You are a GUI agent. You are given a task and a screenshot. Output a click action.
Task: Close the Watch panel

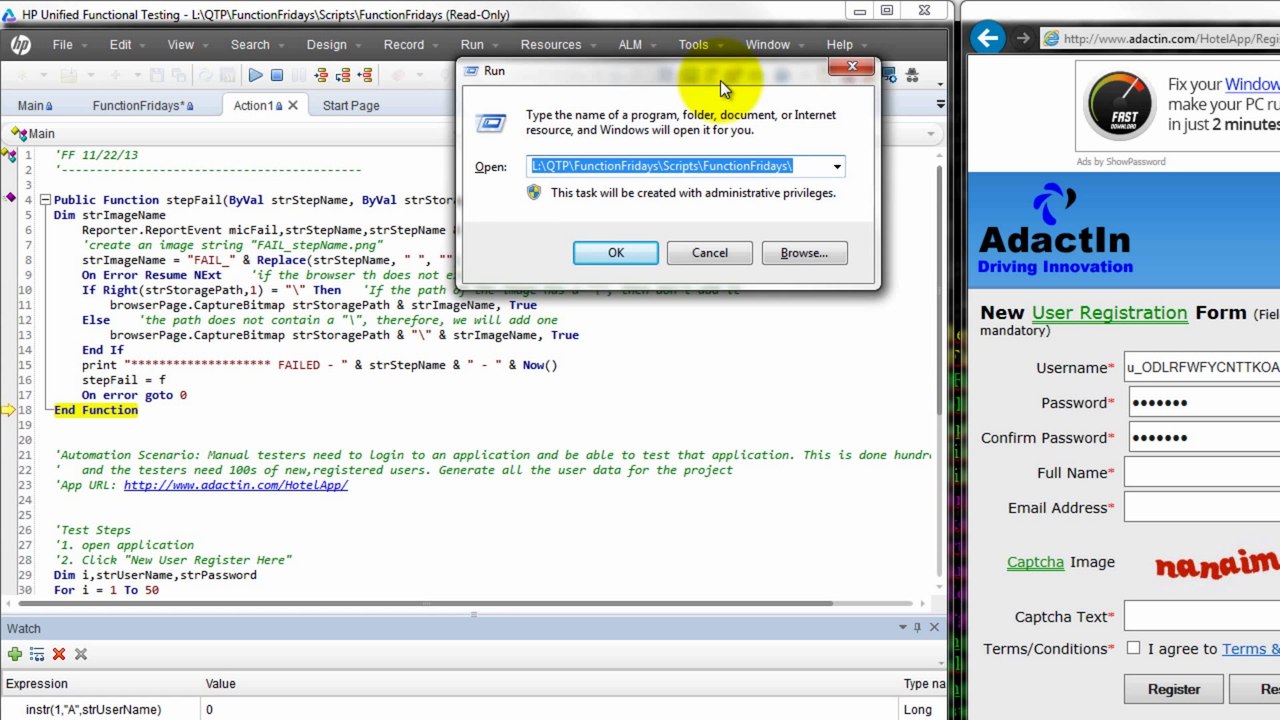coord(934,628)
